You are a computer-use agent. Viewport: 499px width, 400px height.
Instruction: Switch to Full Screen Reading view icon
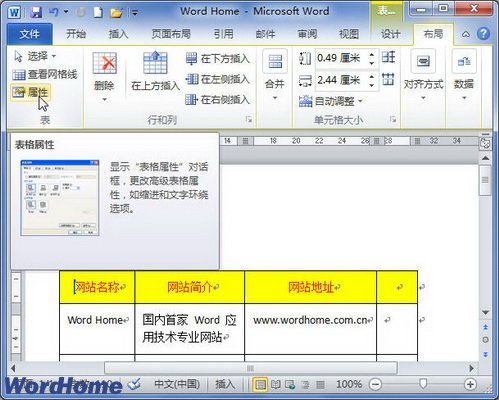click(275, 385)
